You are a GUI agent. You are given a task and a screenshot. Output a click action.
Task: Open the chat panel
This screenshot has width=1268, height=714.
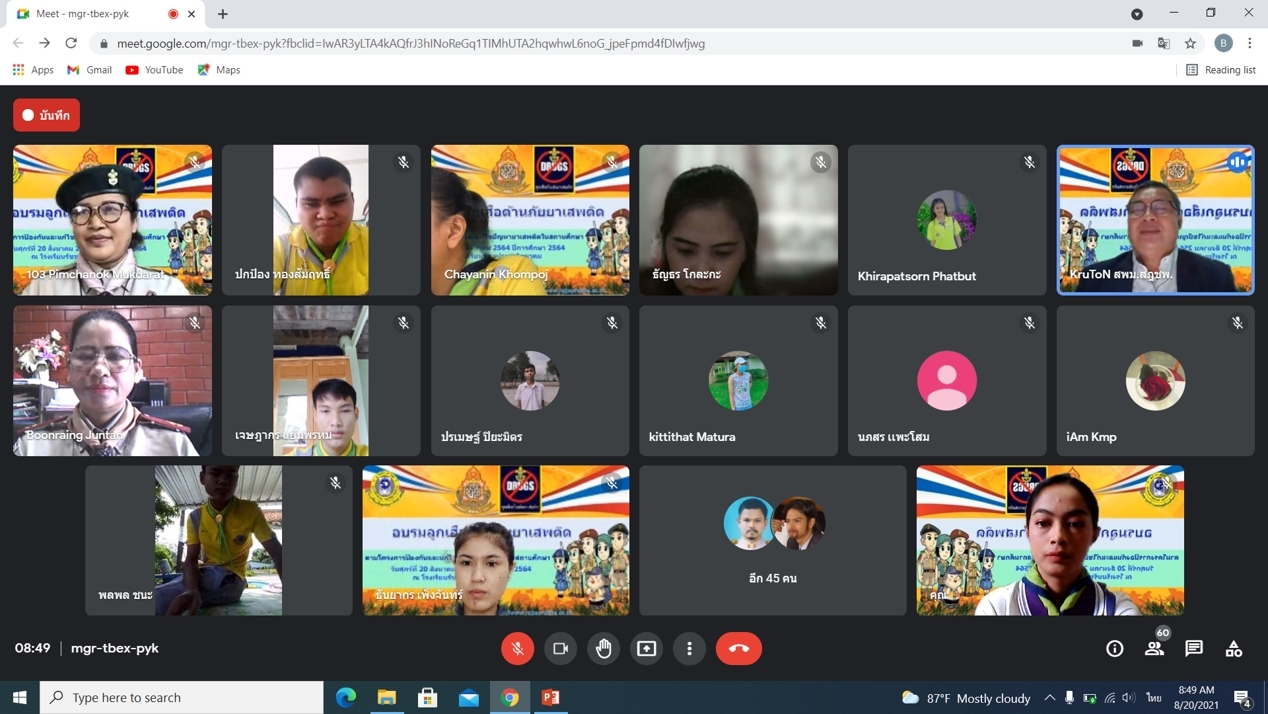coord(1194,648)
